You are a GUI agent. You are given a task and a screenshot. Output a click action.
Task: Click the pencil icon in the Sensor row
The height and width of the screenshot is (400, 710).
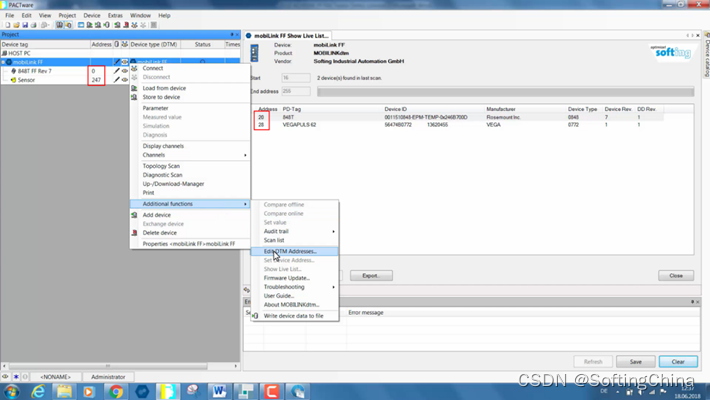pyautogui.click(x=117, y=80)
